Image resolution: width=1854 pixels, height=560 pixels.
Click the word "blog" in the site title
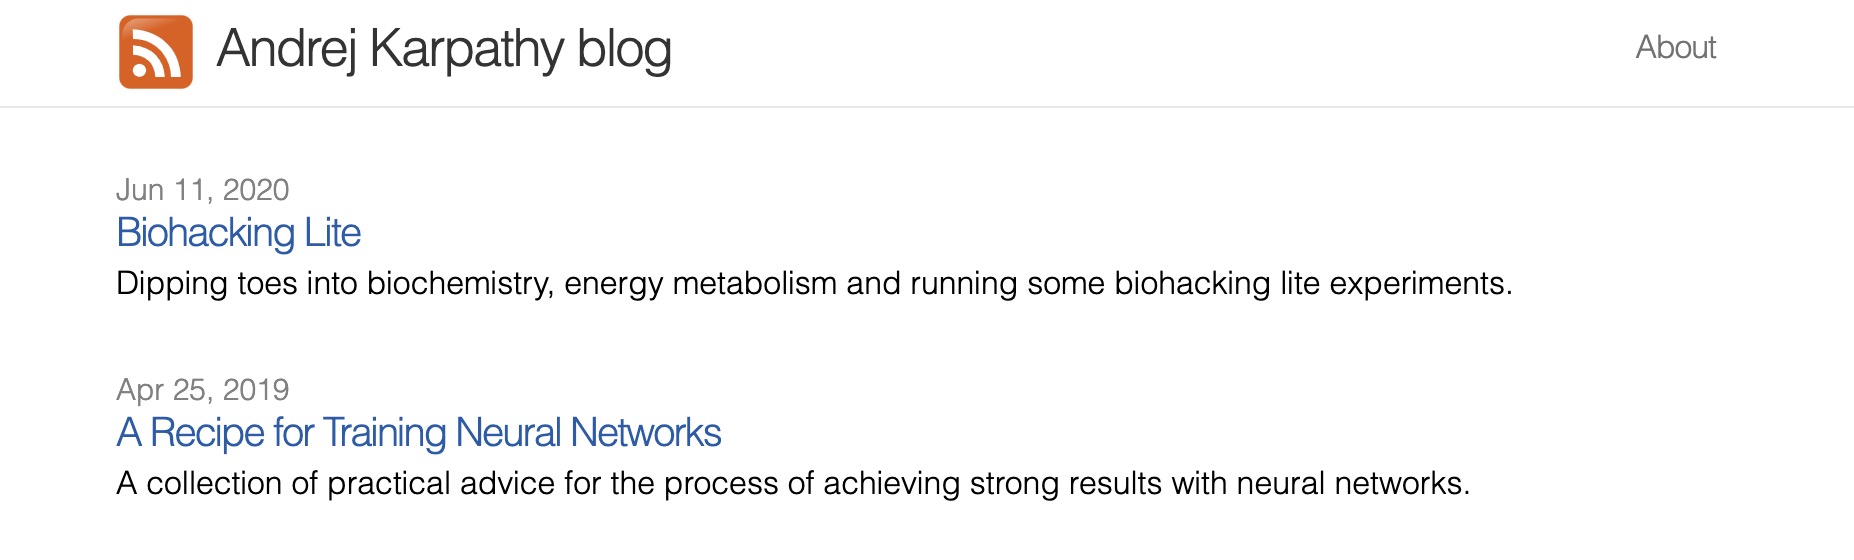tap(624, 50)
